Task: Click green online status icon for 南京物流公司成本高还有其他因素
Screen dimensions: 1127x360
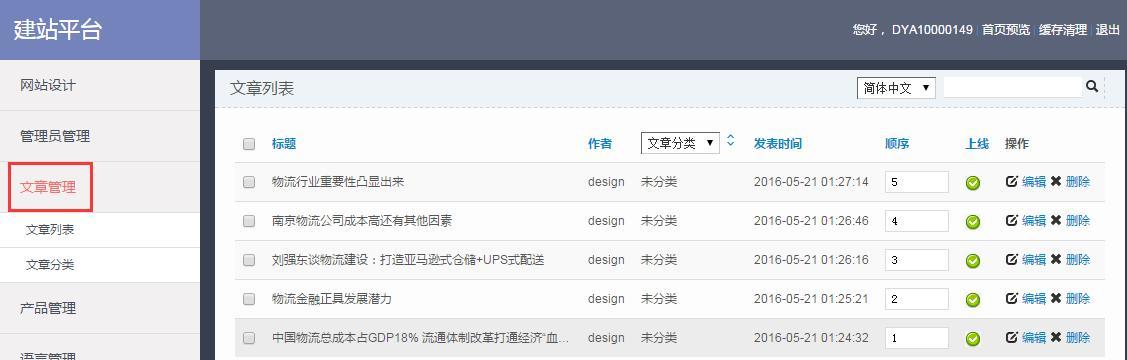Action: point(972,221)
